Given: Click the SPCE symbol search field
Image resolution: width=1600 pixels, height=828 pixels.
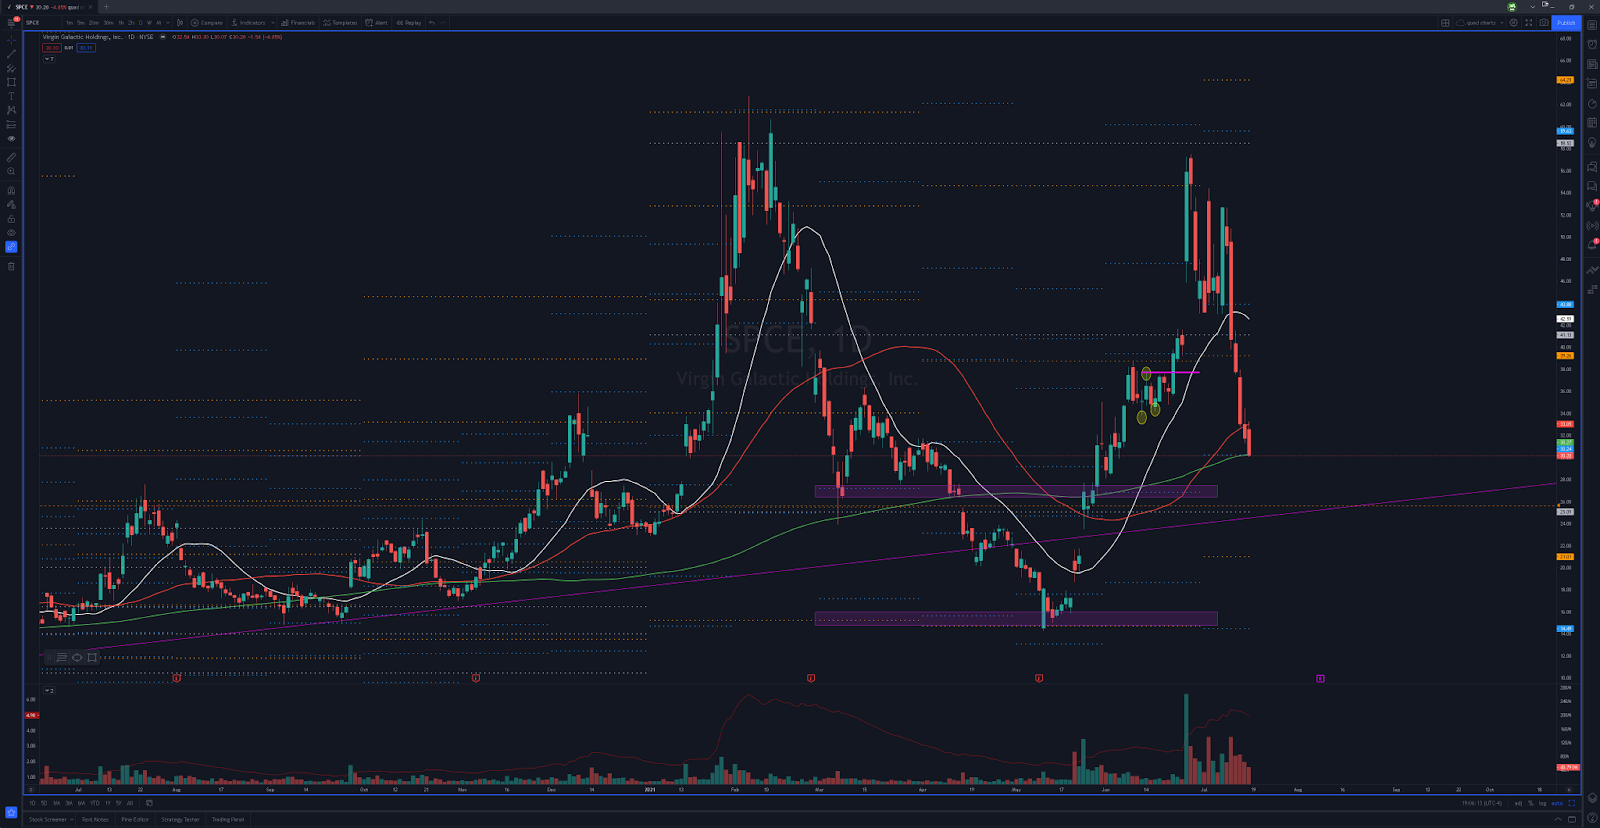Looking at the screenshot, I should [x=42, y=22].
